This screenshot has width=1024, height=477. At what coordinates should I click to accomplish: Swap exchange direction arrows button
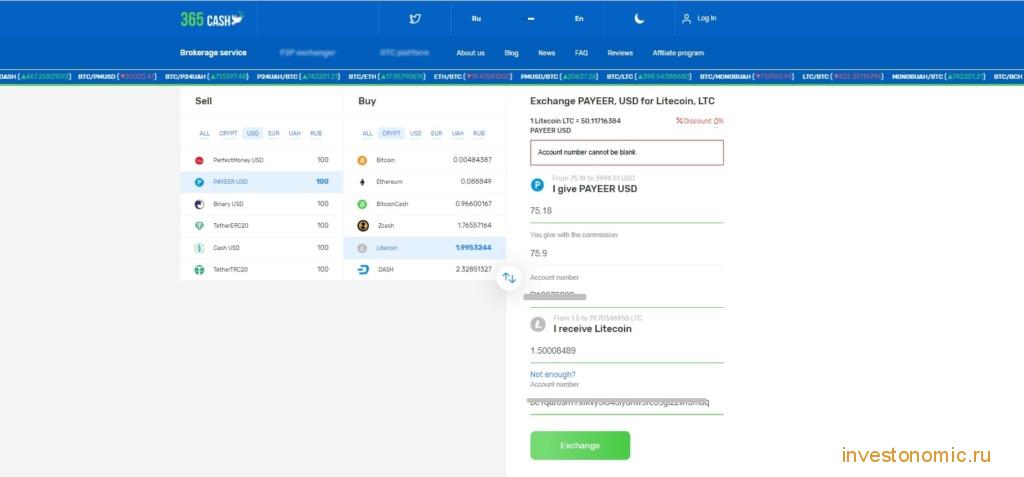[x=509, y=278]
